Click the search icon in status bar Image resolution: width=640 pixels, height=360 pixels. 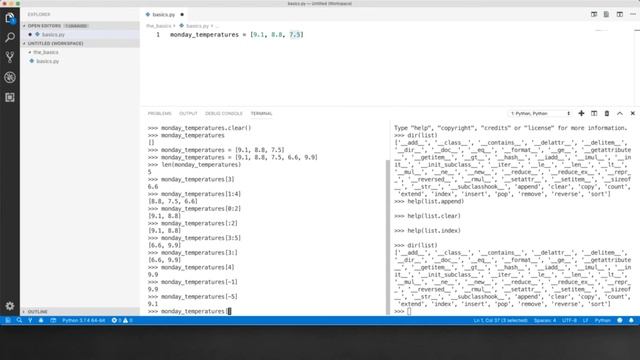(19, 320)
